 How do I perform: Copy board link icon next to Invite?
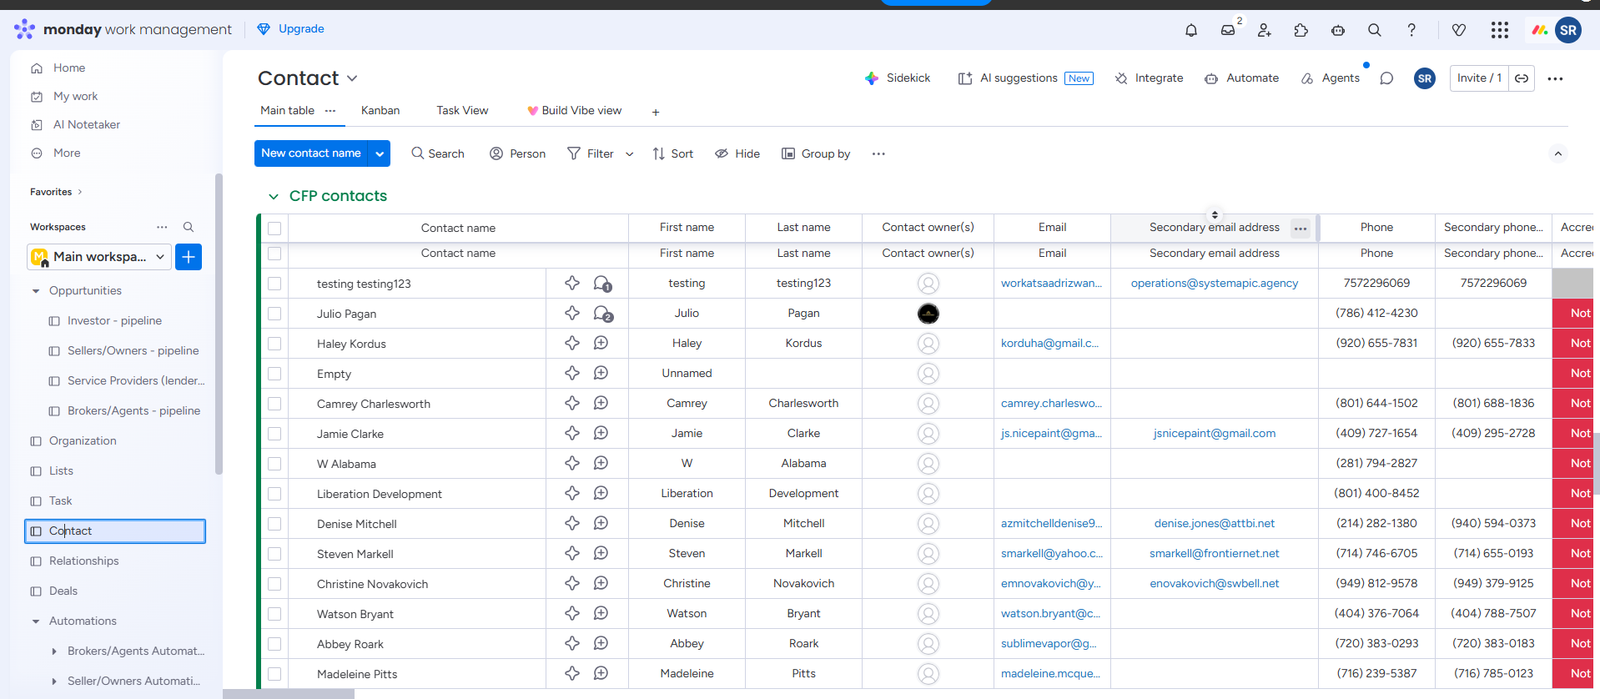[1522, 78]
